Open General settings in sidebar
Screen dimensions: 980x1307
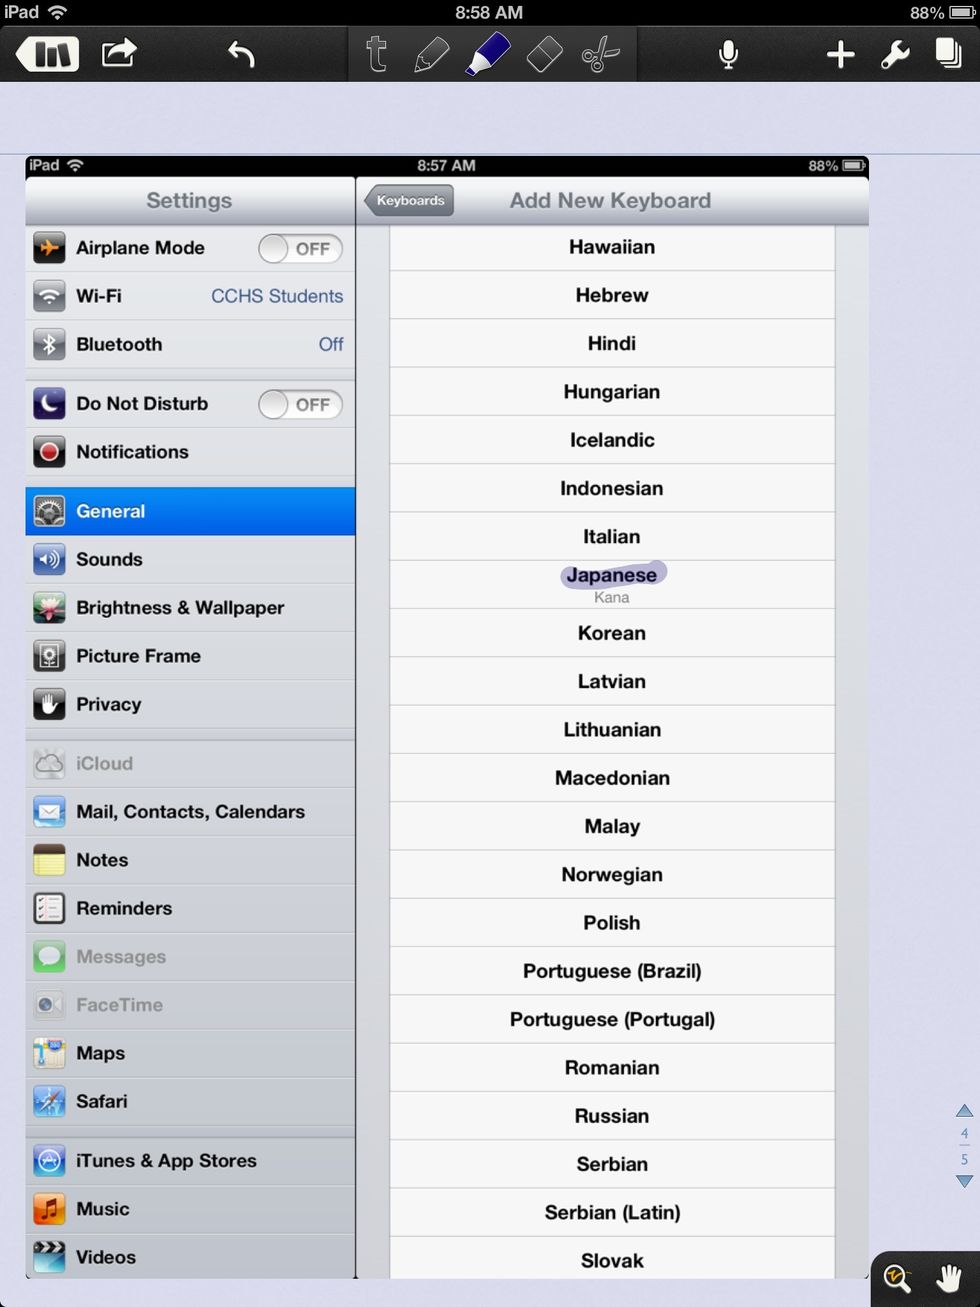pyautogui.click(x=190, y=511)
